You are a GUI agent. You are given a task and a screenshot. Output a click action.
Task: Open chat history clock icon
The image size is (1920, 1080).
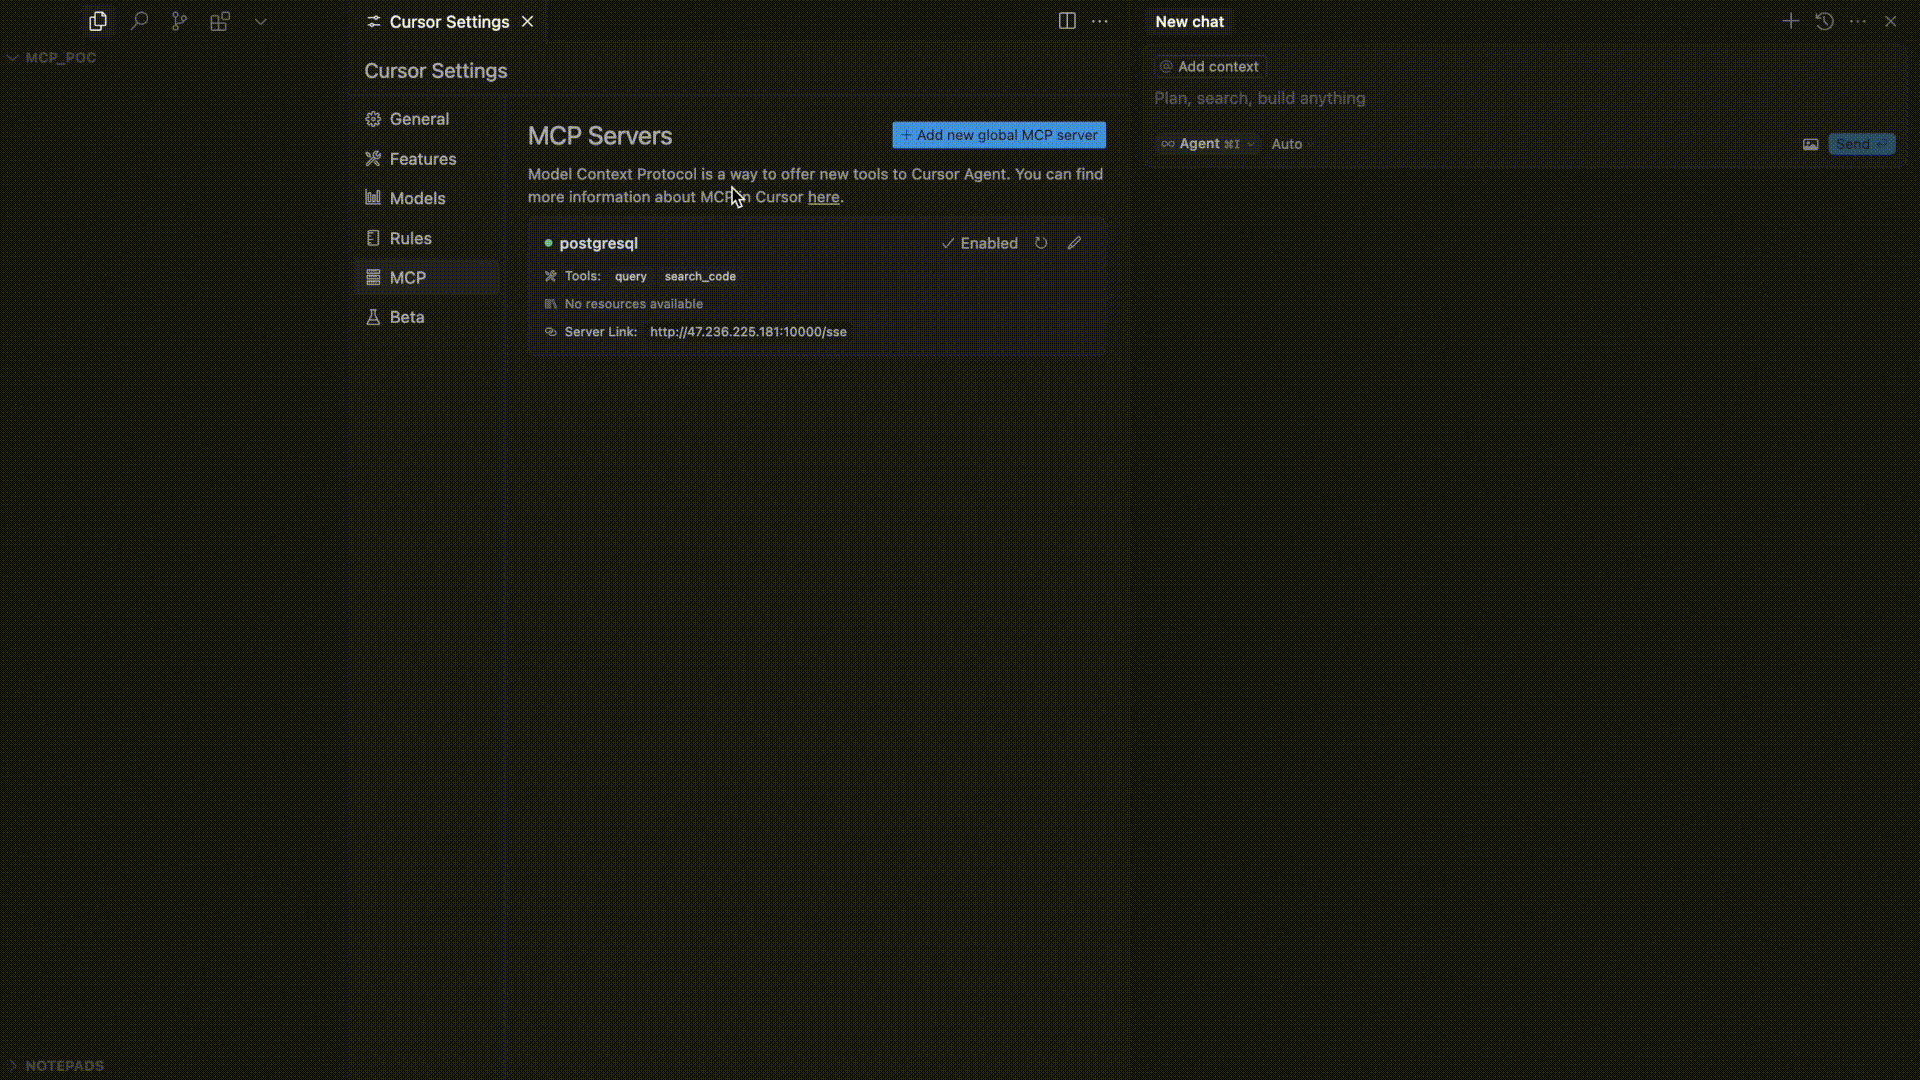tap(1825, 21)
